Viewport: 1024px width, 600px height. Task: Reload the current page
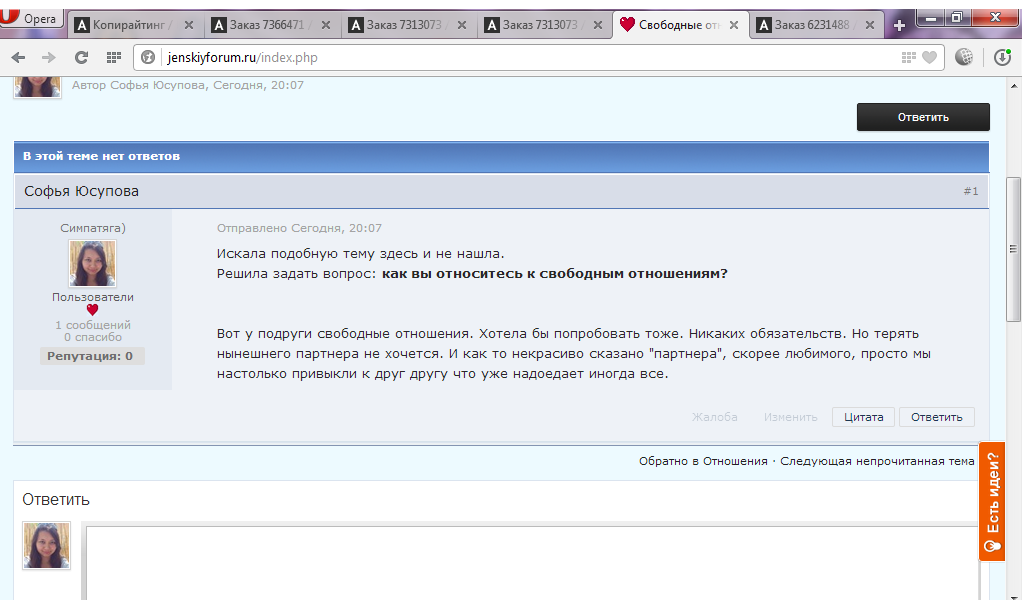point(81,57)
